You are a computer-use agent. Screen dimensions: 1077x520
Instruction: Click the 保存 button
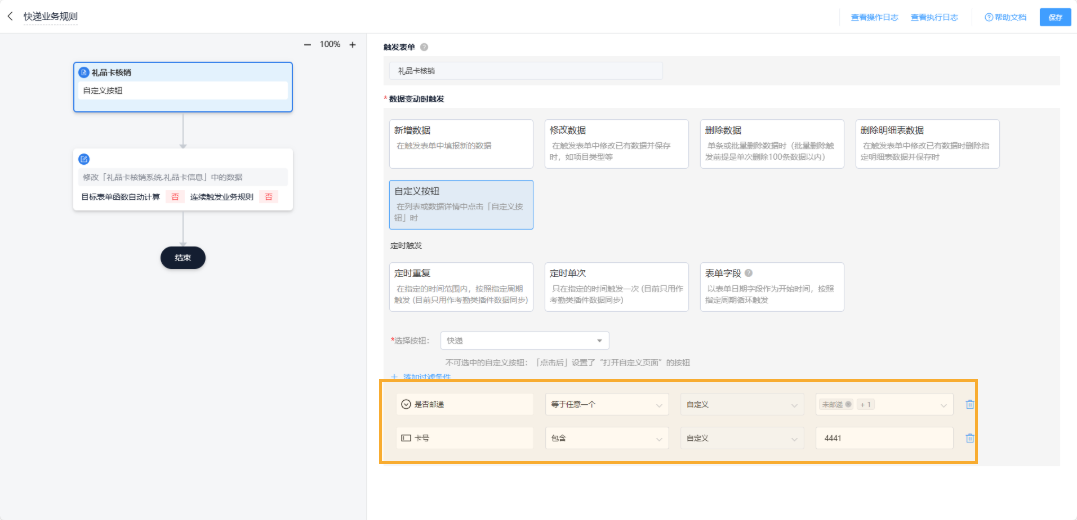click(x=1056, y=17)
